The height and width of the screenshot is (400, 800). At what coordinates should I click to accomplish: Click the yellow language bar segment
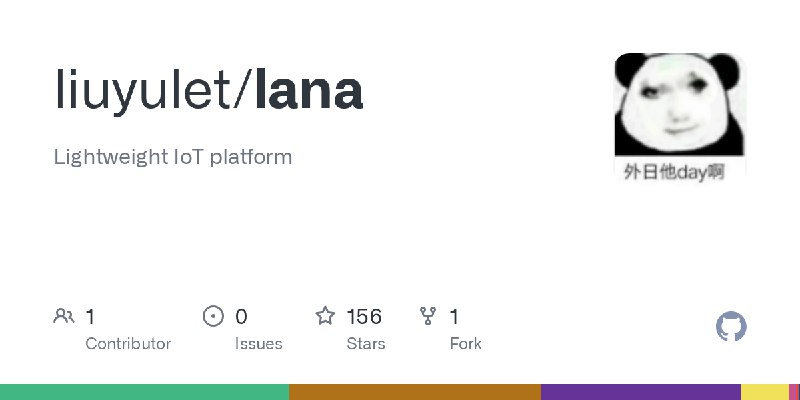765,392
